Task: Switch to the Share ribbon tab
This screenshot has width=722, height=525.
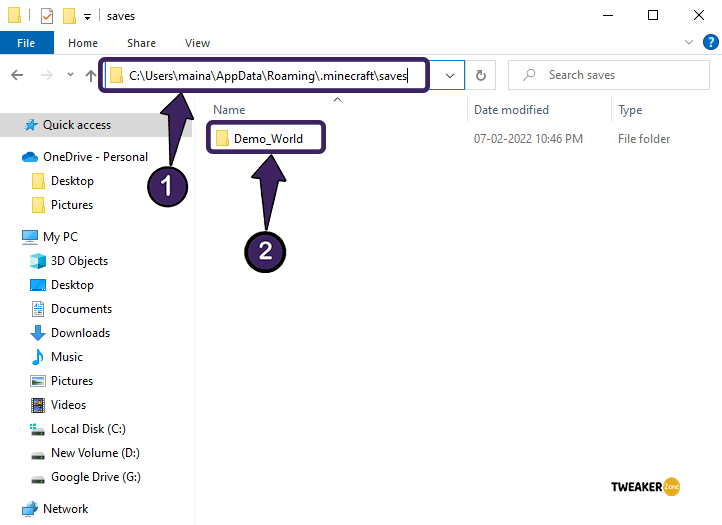Action: point(141,43)
